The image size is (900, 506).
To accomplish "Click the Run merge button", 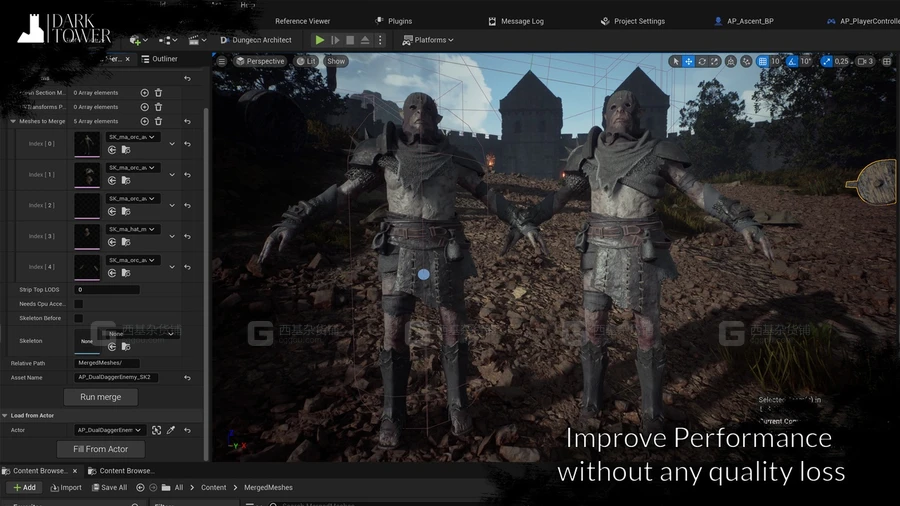I will [x=100, y=397].
